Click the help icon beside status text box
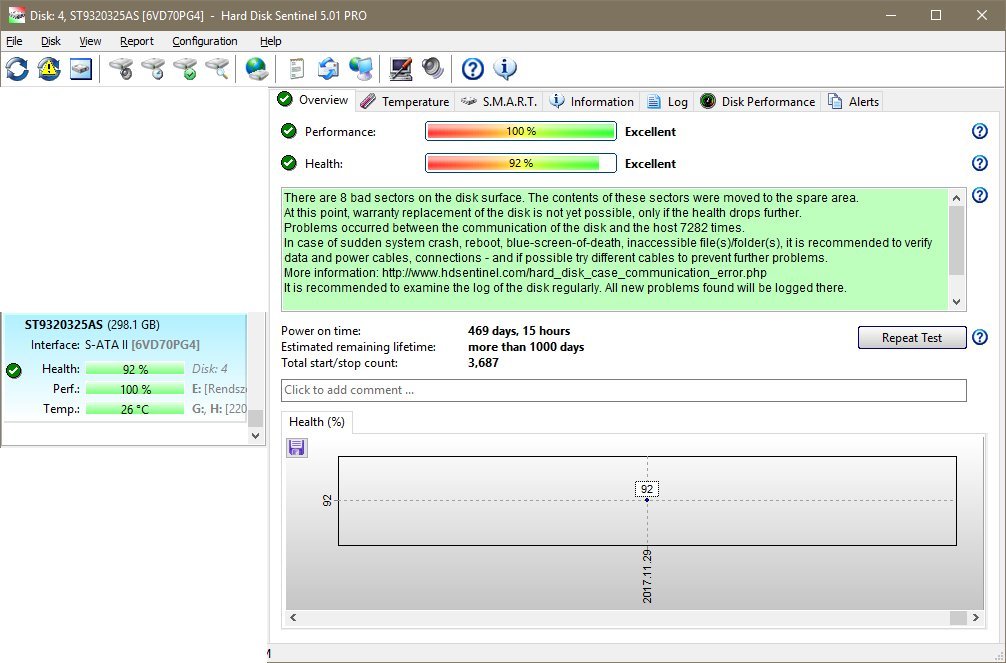 [x=980, y=195]
